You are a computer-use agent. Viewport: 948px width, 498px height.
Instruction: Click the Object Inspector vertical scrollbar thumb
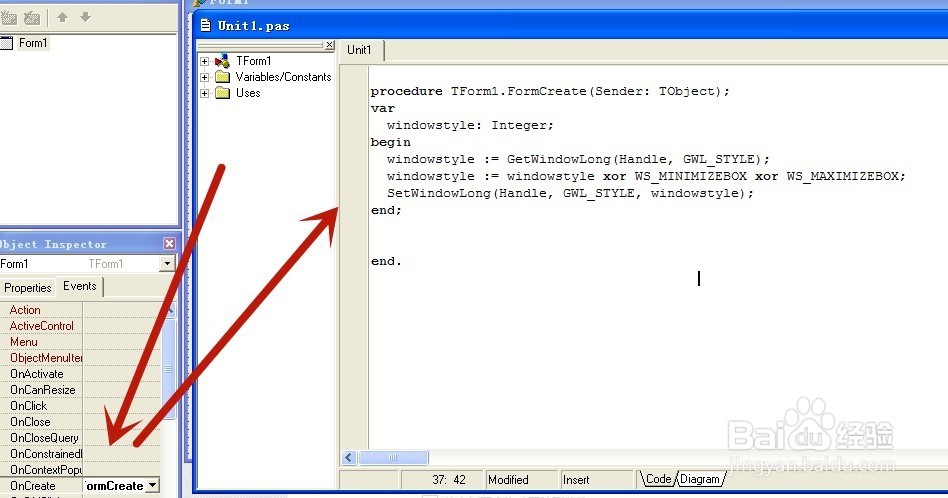169,369
